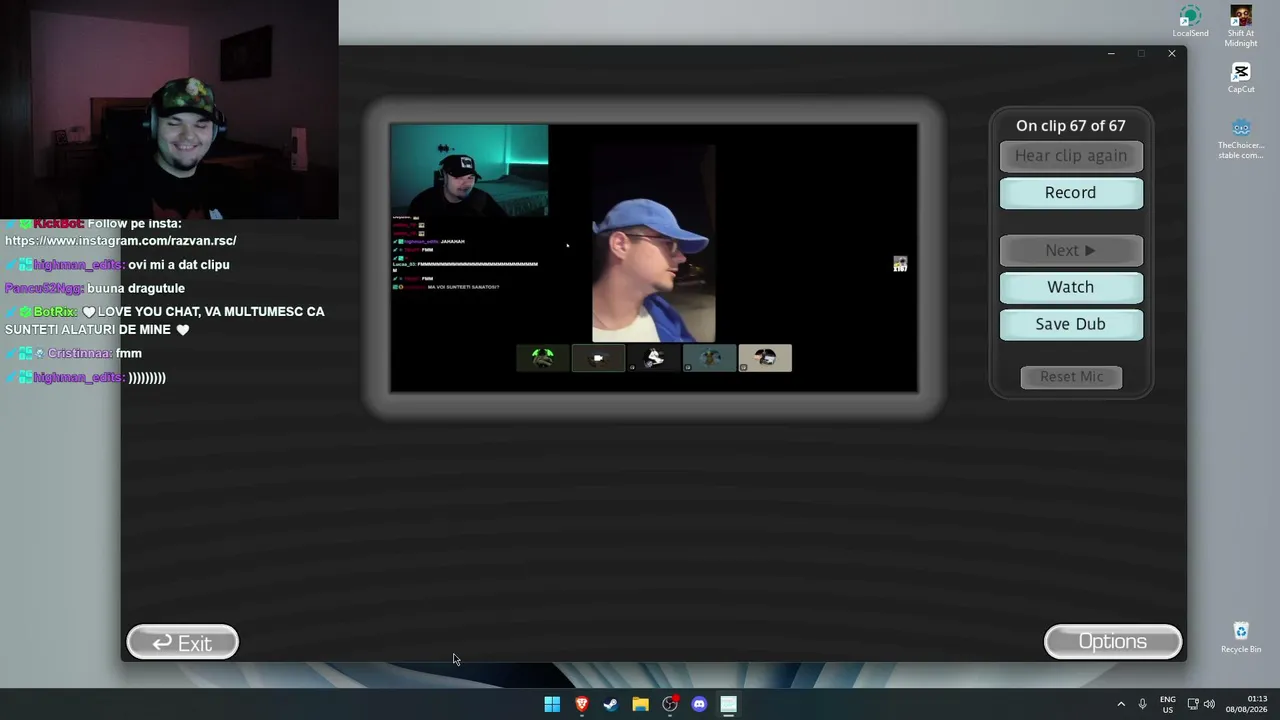Click the Record button
Image resolution: width=1280 pixels, height=720 pixels.
1071,193
